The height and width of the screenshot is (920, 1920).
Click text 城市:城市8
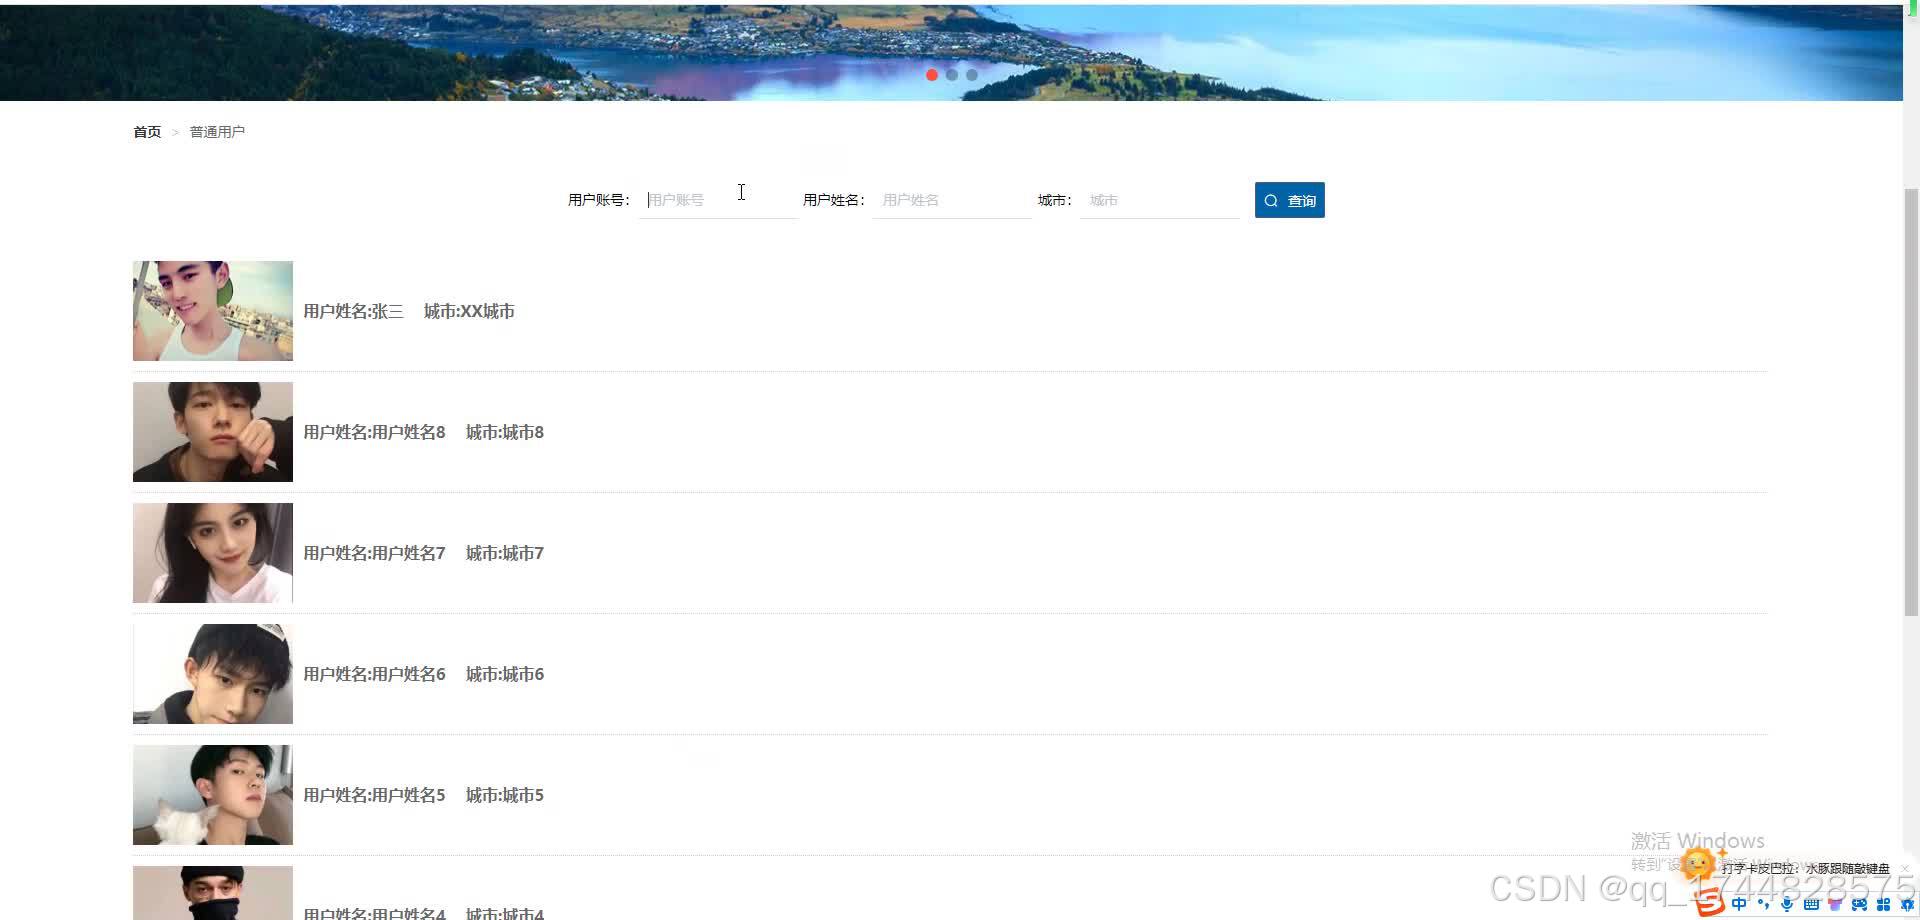click(x=505, y=432)
